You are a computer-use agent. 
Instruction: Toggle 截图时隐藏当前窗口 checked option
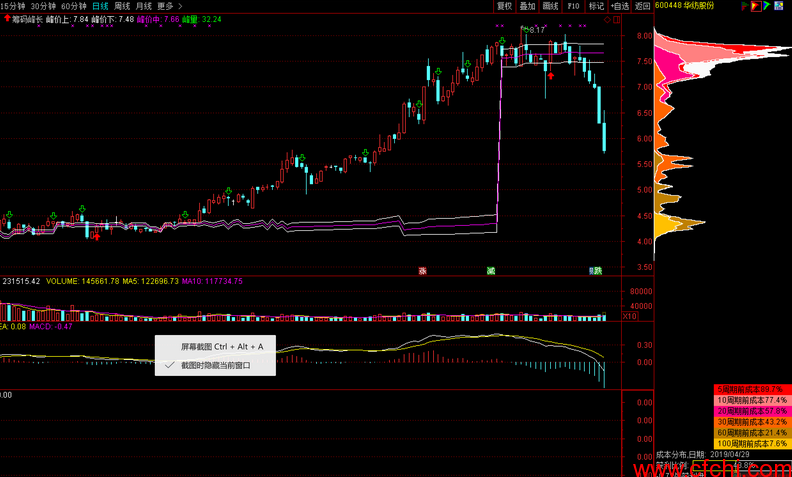coord(215,366)
